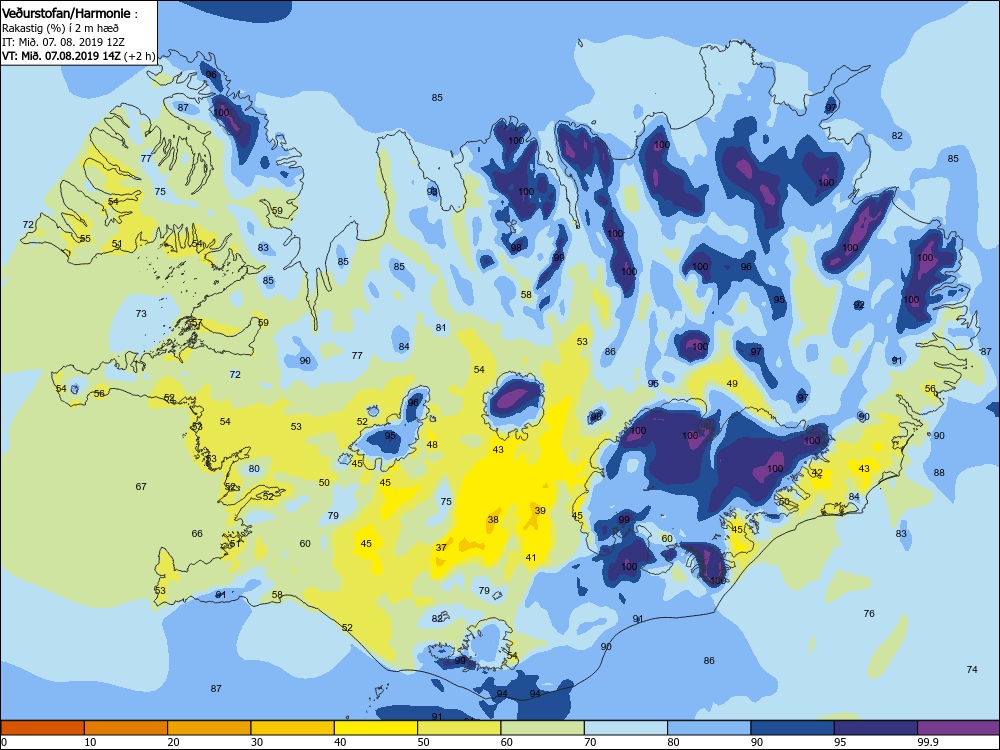The image size is (1000, 750).
Task: Pick the 70–80 pale blue legend swatch
Action: pos(626,728)
